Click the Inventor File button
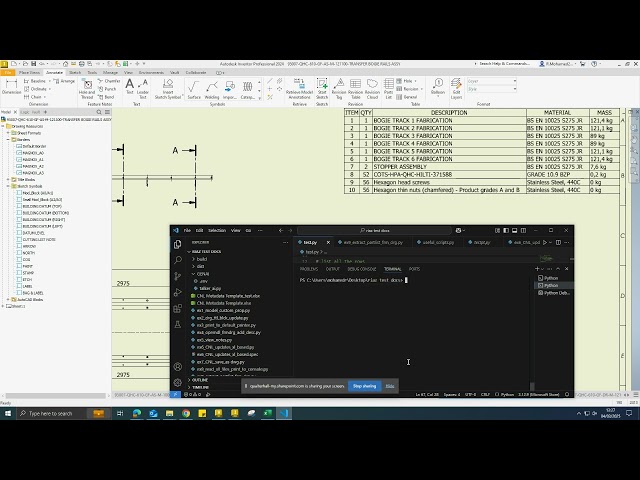The width and height of the screenshot is (640, 480). pyautogui.click(x=7, y=73)
